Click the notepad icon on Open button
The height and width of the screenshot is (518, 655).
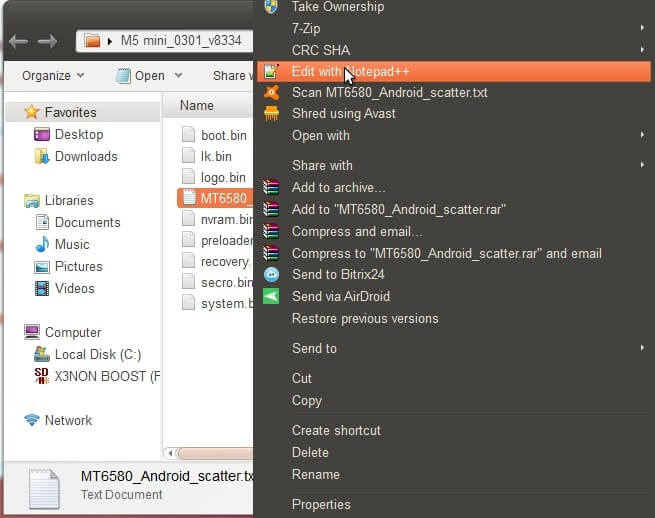pyautogui.click(x=123, y=76)
